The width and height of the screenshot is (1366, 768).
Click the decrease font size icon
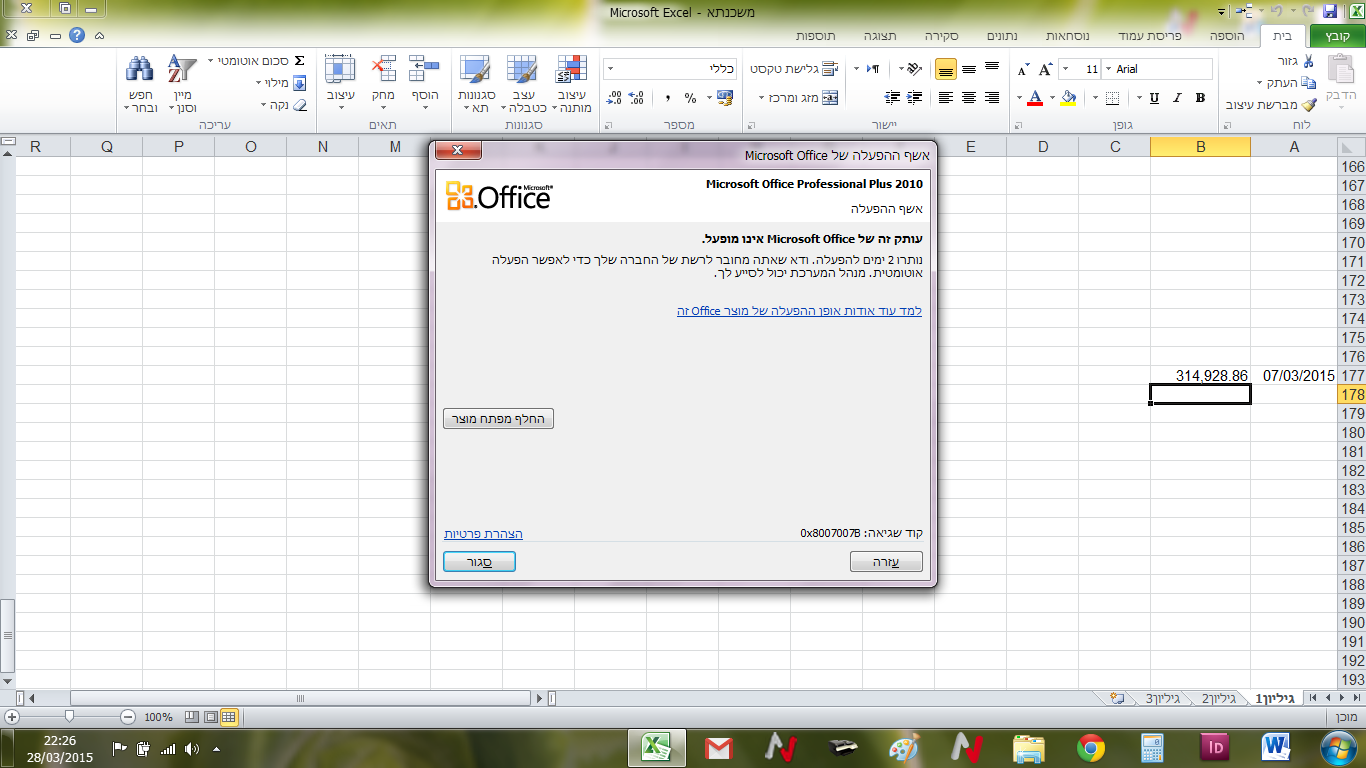point(1022,69)
